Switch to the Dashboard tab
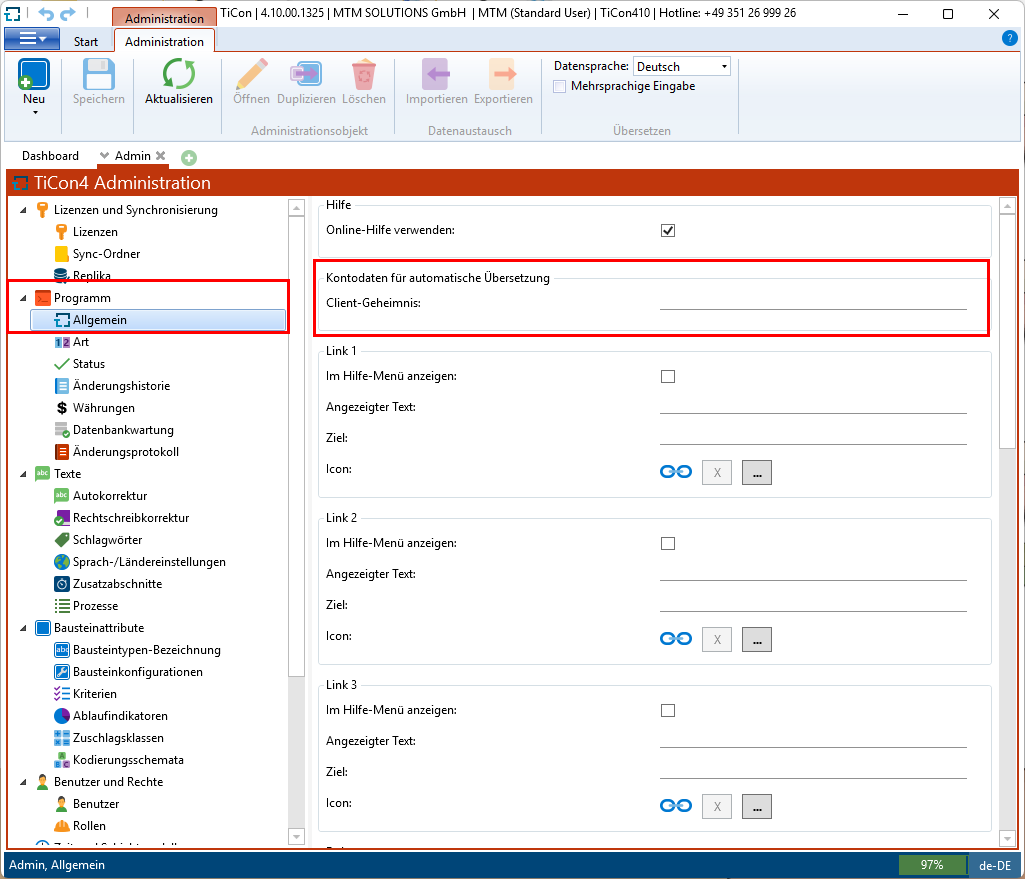Screen dimensions: 1025x879 click(x=50, y=156)
